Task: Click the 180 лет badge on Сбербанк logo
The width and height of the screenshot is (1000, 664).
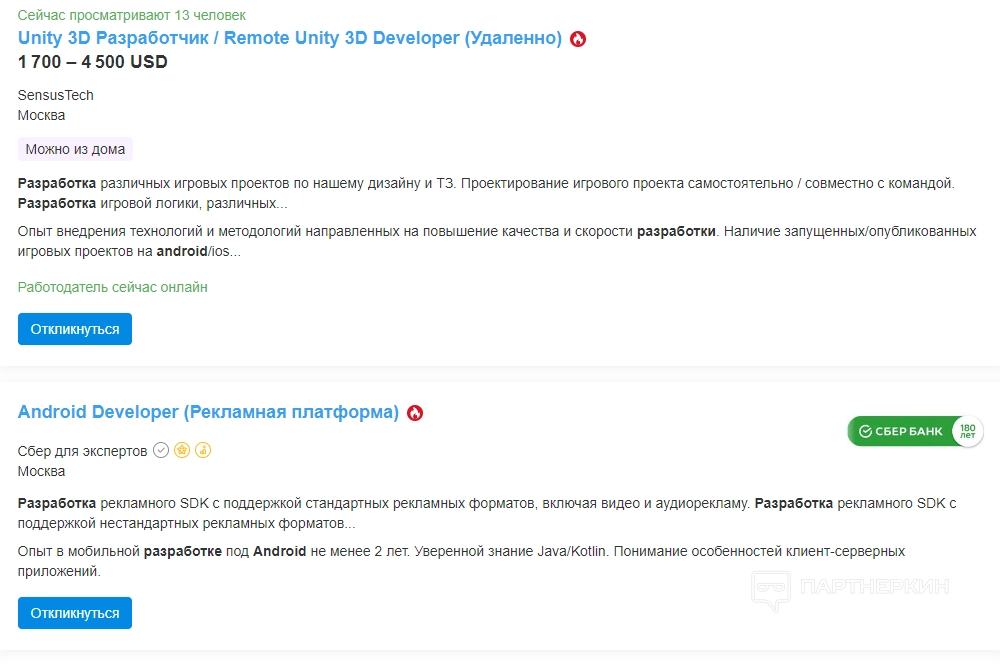Action: 967,432
